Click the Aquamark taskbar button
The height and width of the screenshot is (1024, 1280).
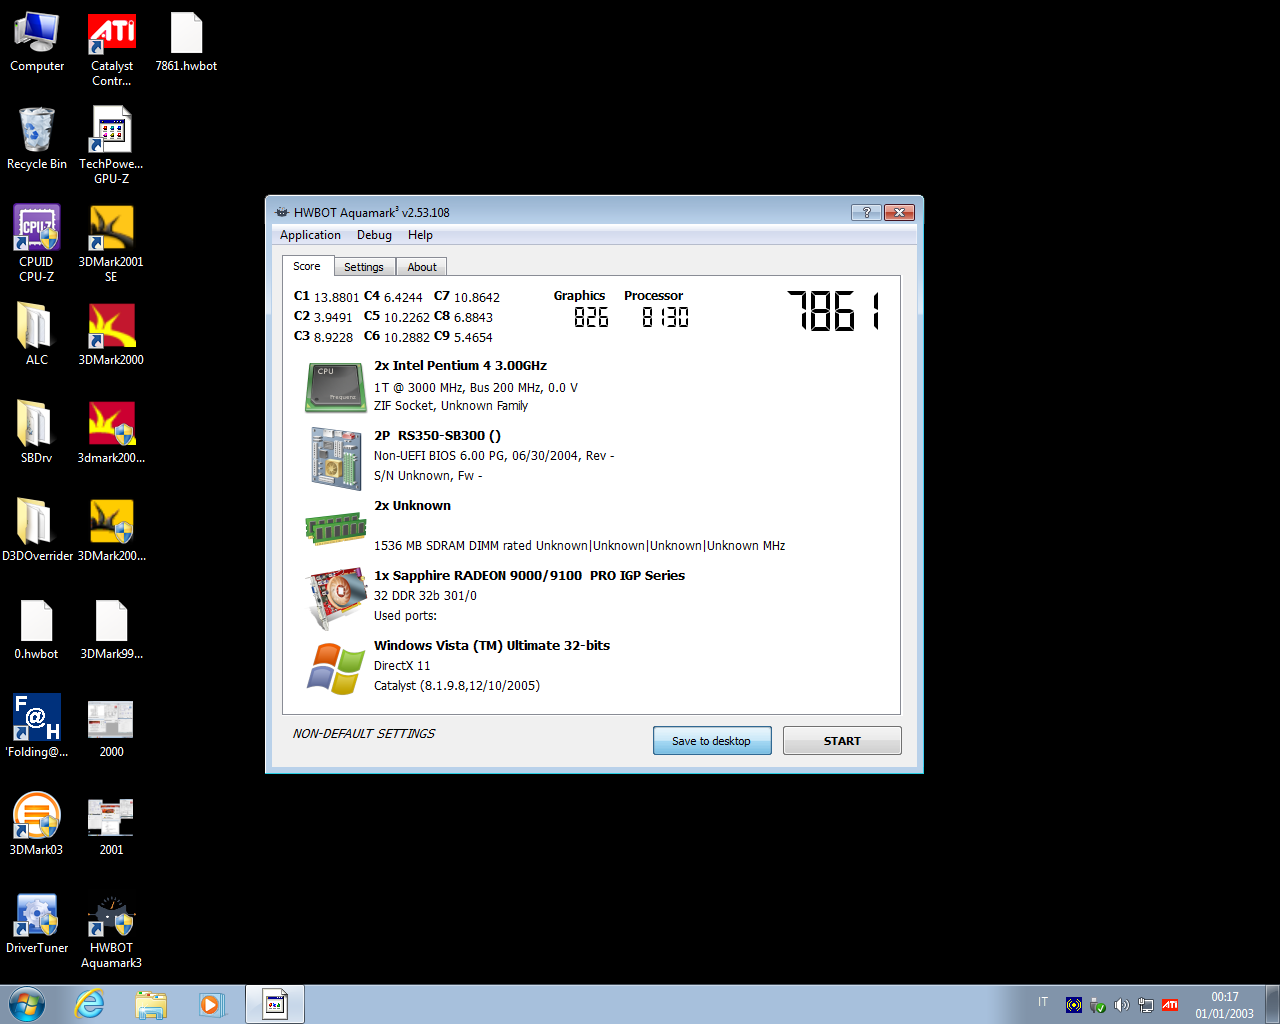pyautogui.click(x=275, y=1004)
